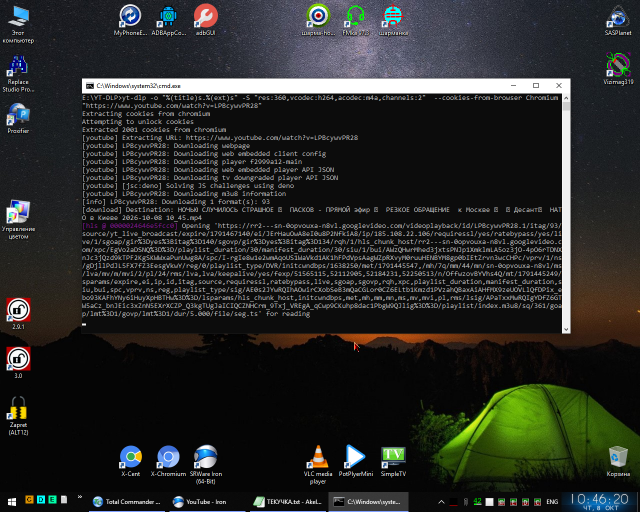Image resolution: width=640 pixels, height=512 pixels.
Task: Click the blank document quick launch icon
Action: click(x=64, y=499)
